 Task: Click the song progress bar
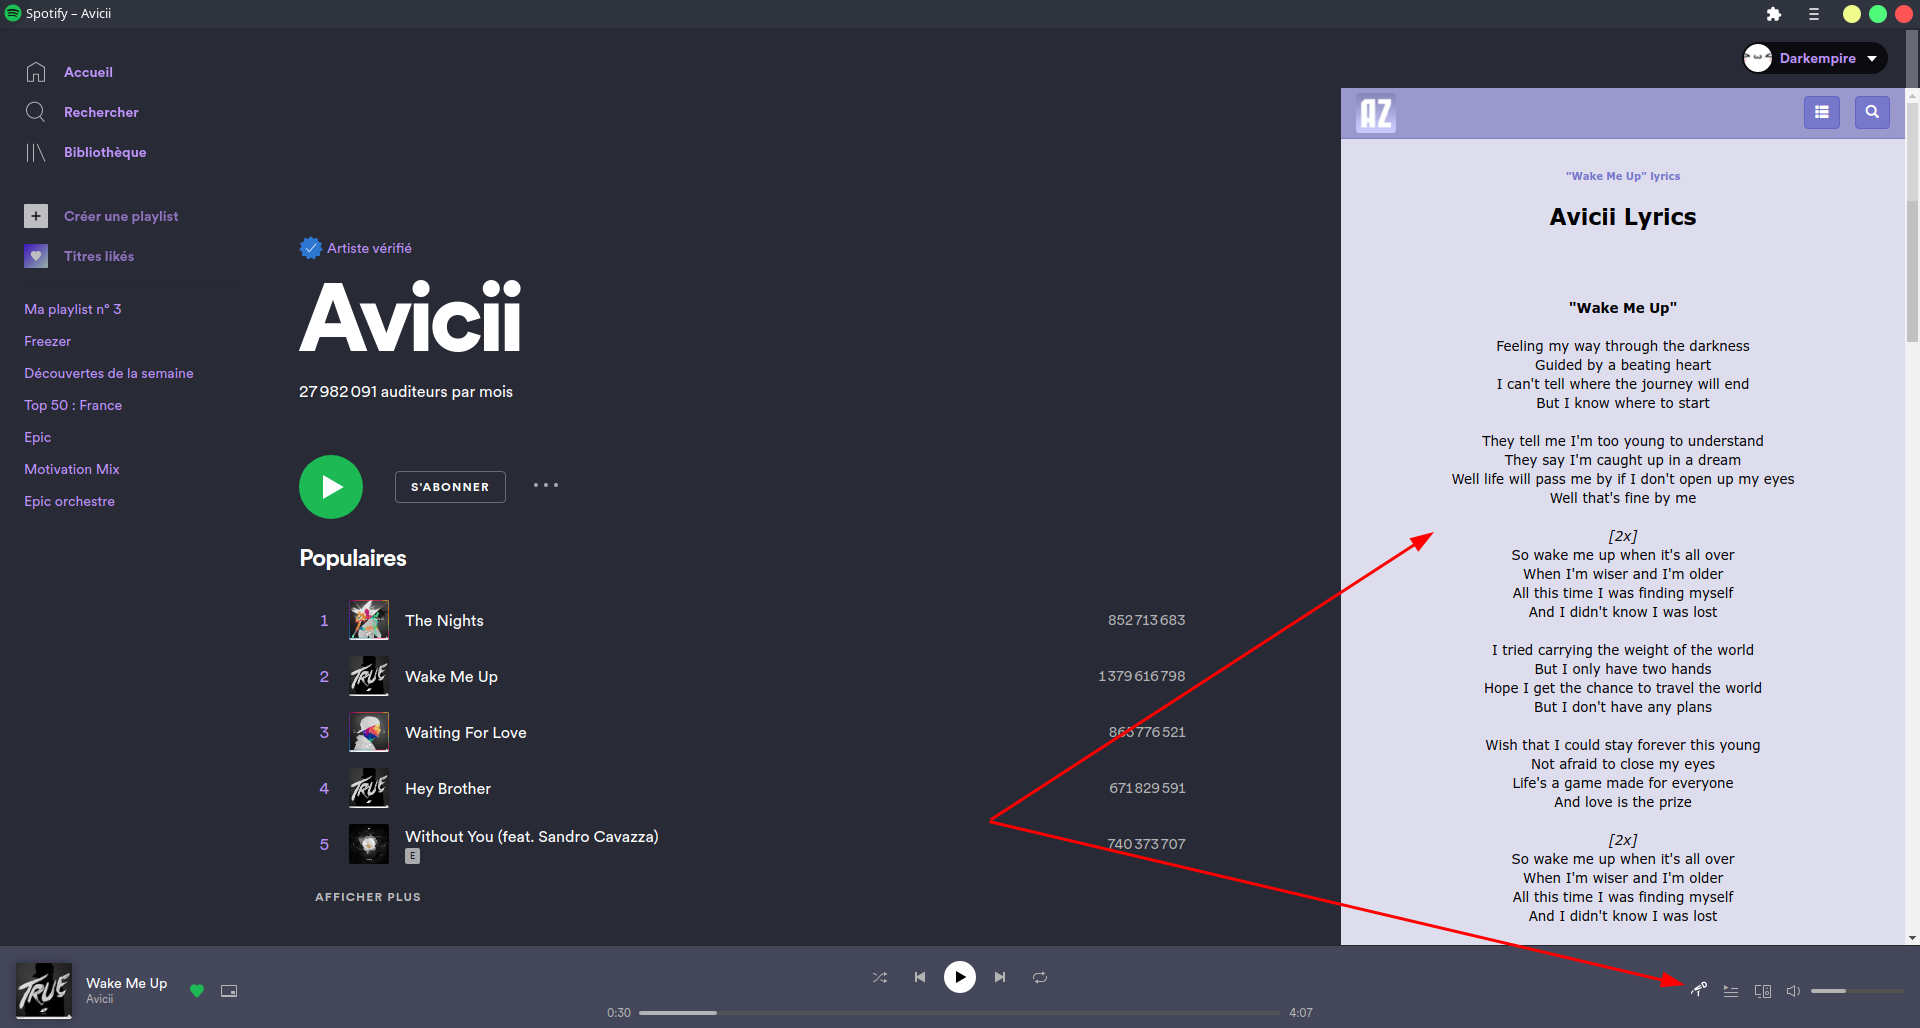pyautogui.click(x=960, y=1013)
